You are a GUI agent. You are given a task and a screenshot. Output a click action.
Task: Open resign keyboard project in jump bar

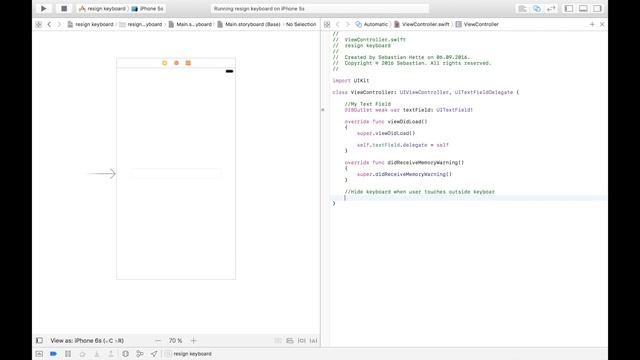[90, 24]
